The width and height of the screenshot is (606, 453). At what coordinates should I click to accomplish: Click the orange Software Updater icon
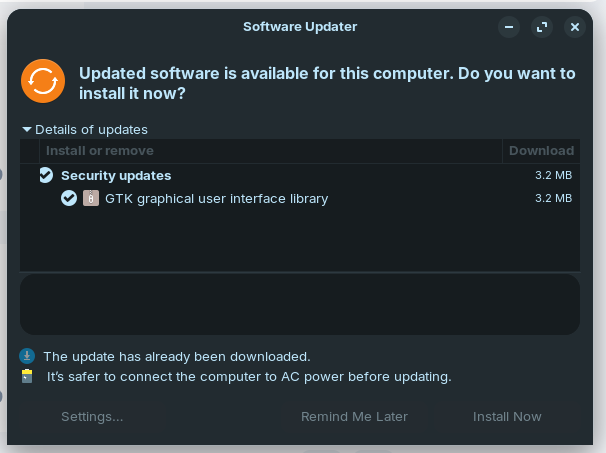click(x=43, y=82)
